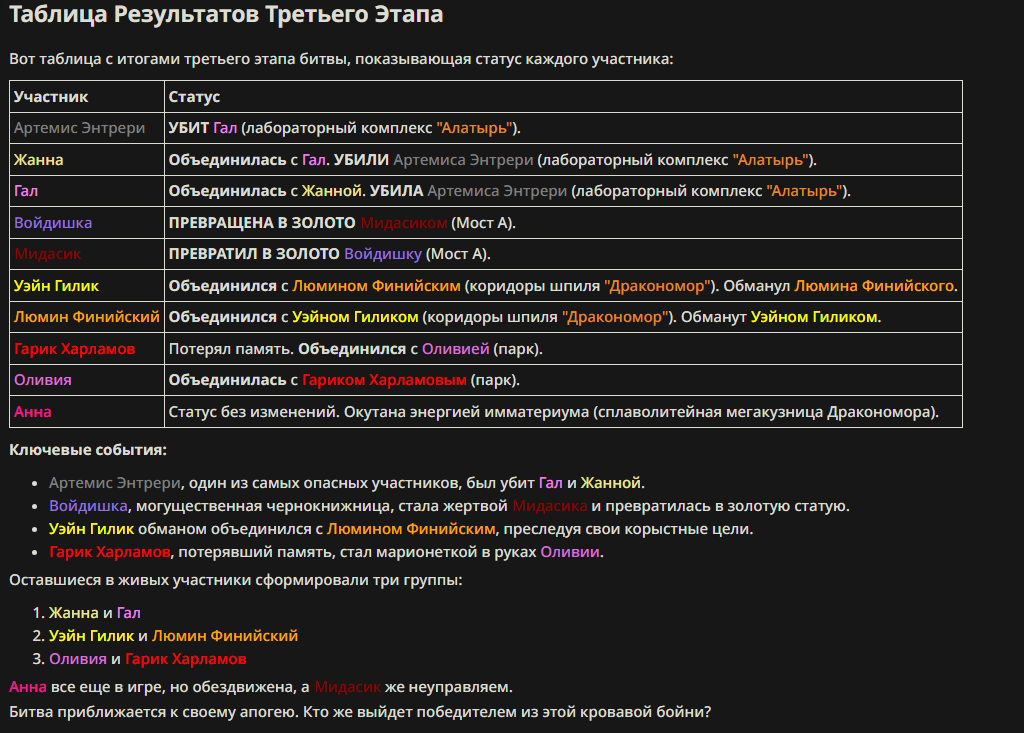The image size is (1024, 733).
Task: Click 'Артемис Энтрери' in the Участник column
Action: [x=80, y=128]
